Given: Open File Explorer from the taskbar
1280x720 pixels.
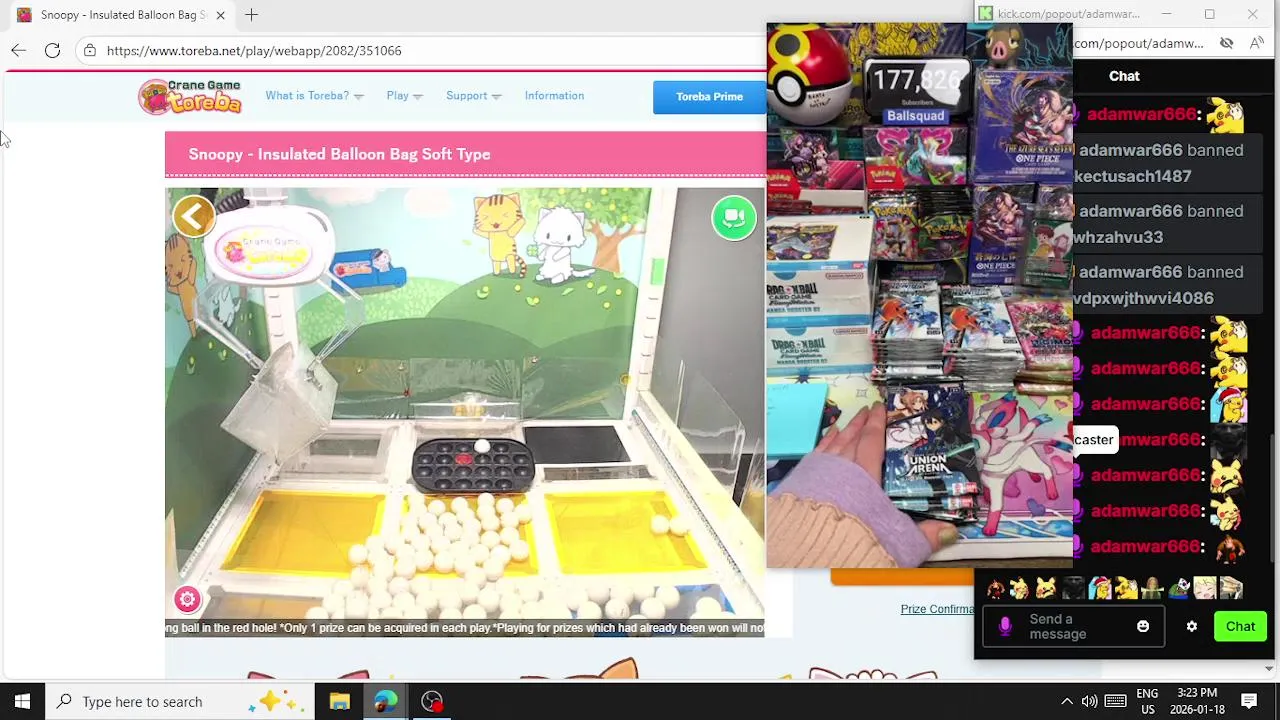Looking at the screenshot, I should coord(339,701).
